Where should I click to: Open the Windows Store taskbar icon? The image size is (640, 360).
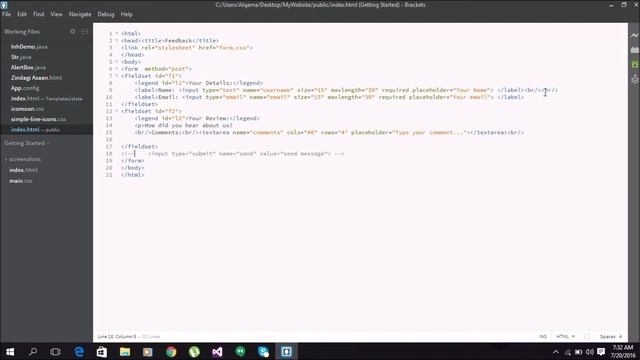pyautogui.click(x=102, y=351)
